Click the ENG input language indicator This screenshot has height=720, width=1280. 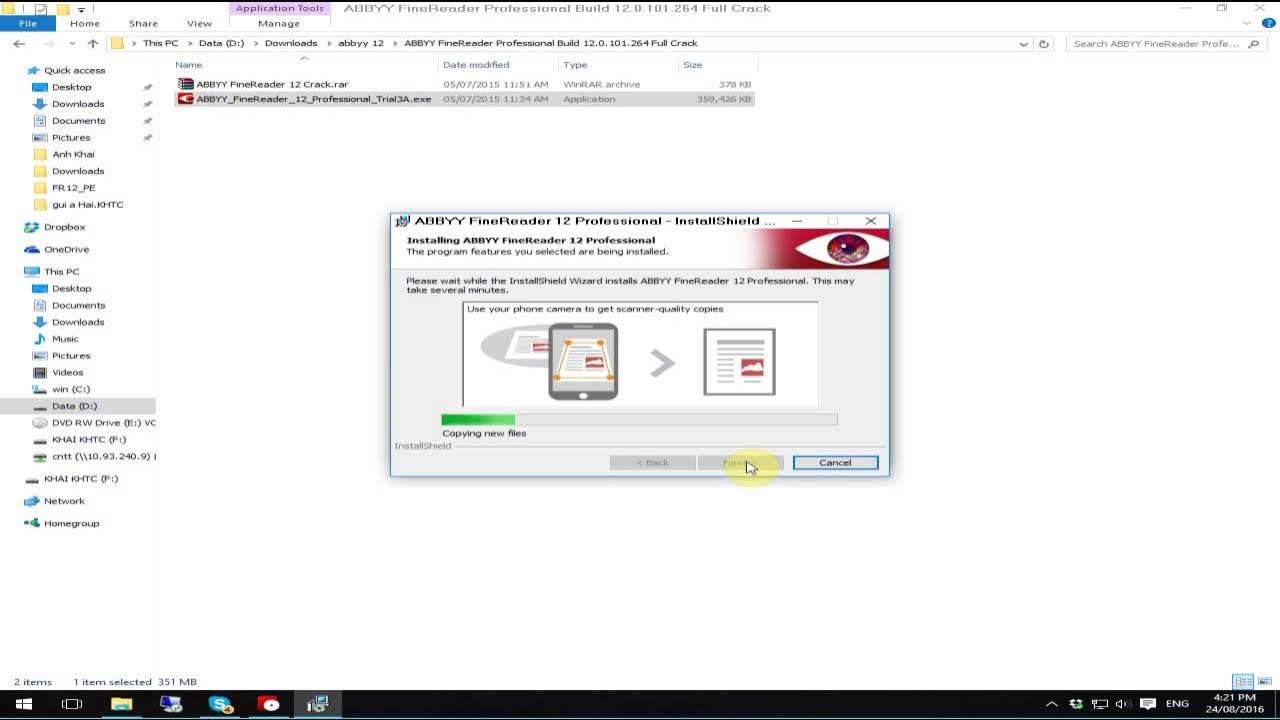pyautogui.click(x=1177, y=705)
